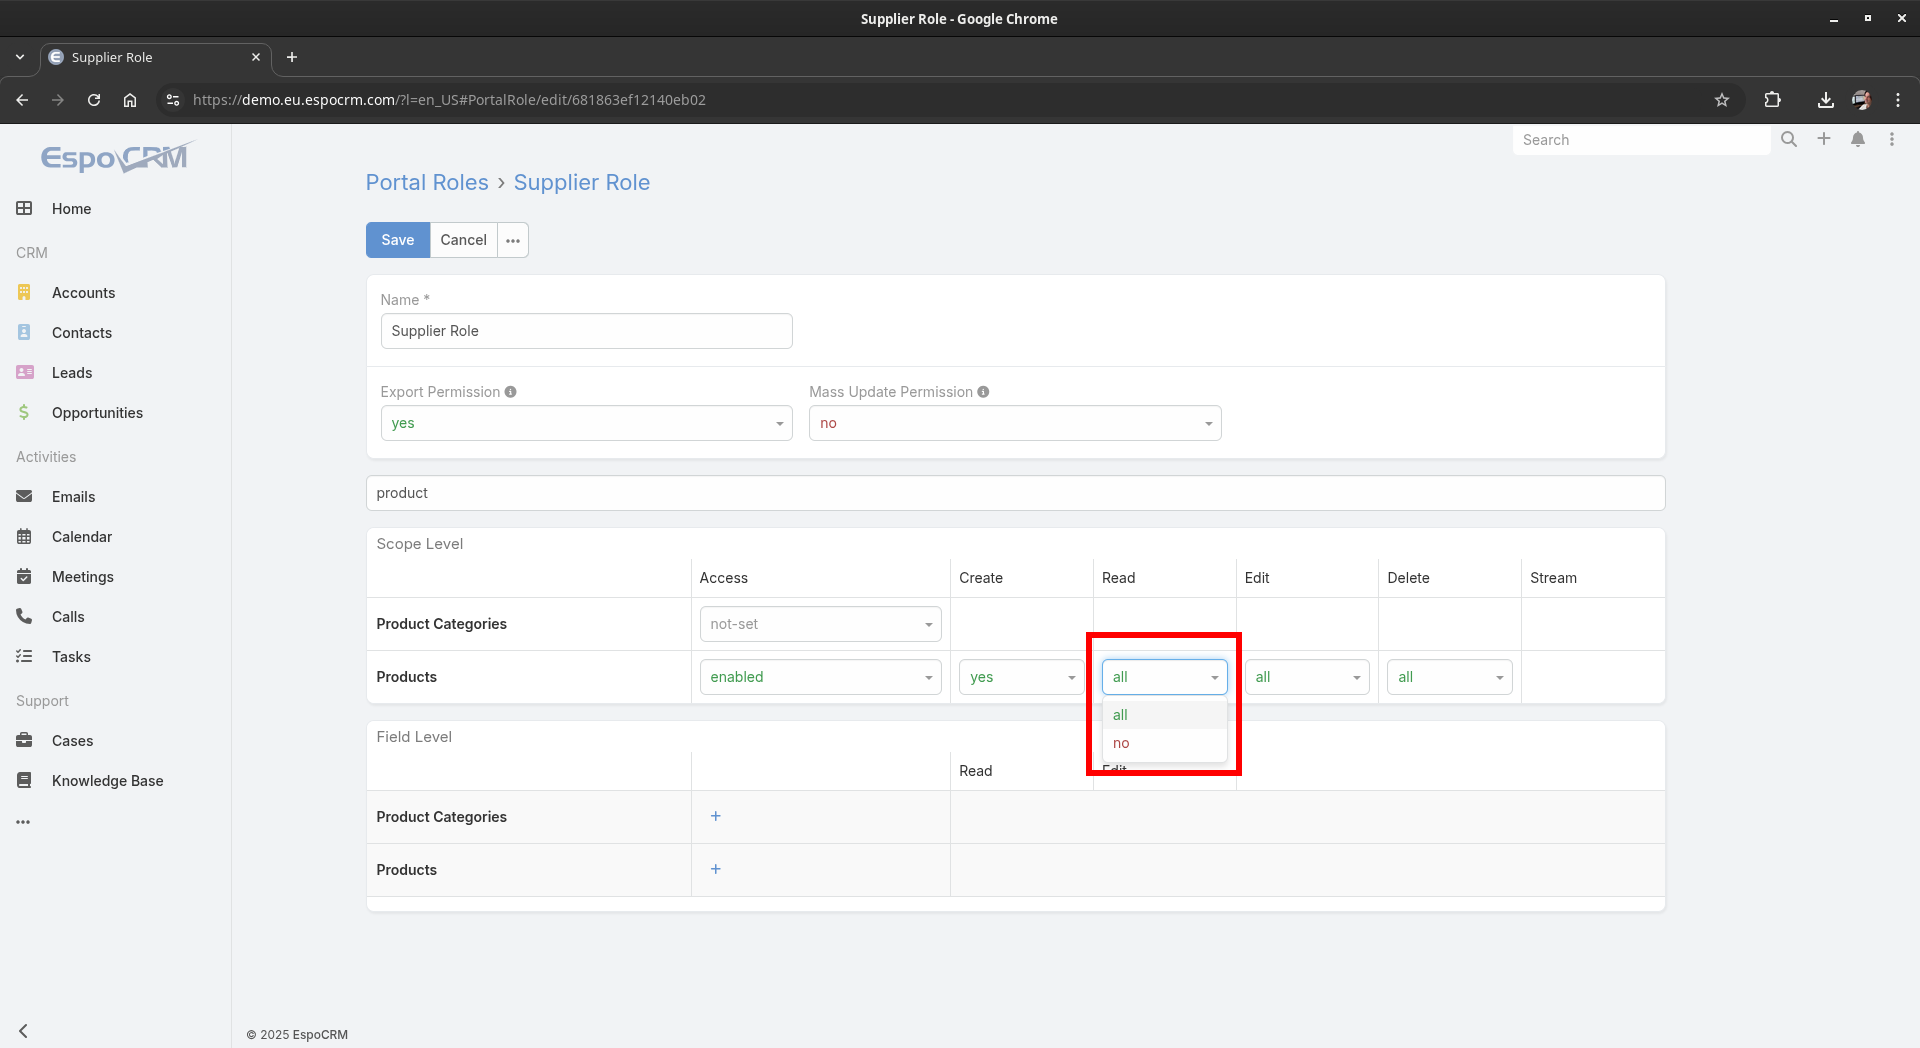Click the Name input field
This screenshot has width=1920, height=1048.
click(x=586, y=331)
